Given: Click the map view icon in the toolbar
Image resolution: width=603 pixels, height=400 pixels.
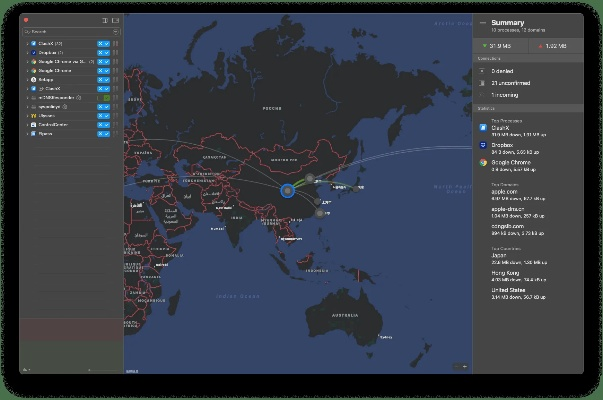Looking at the screenshot, I should point(116,20).
